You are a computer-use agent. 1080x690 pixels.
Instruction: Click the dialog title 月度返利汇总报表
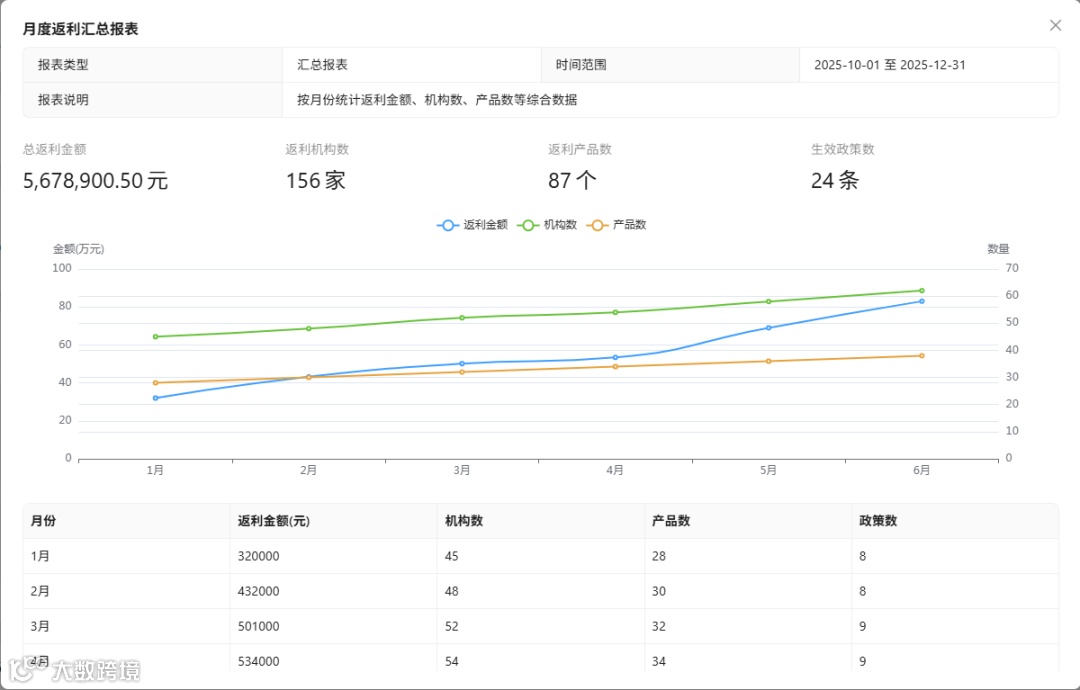click(x=81, y=29)
